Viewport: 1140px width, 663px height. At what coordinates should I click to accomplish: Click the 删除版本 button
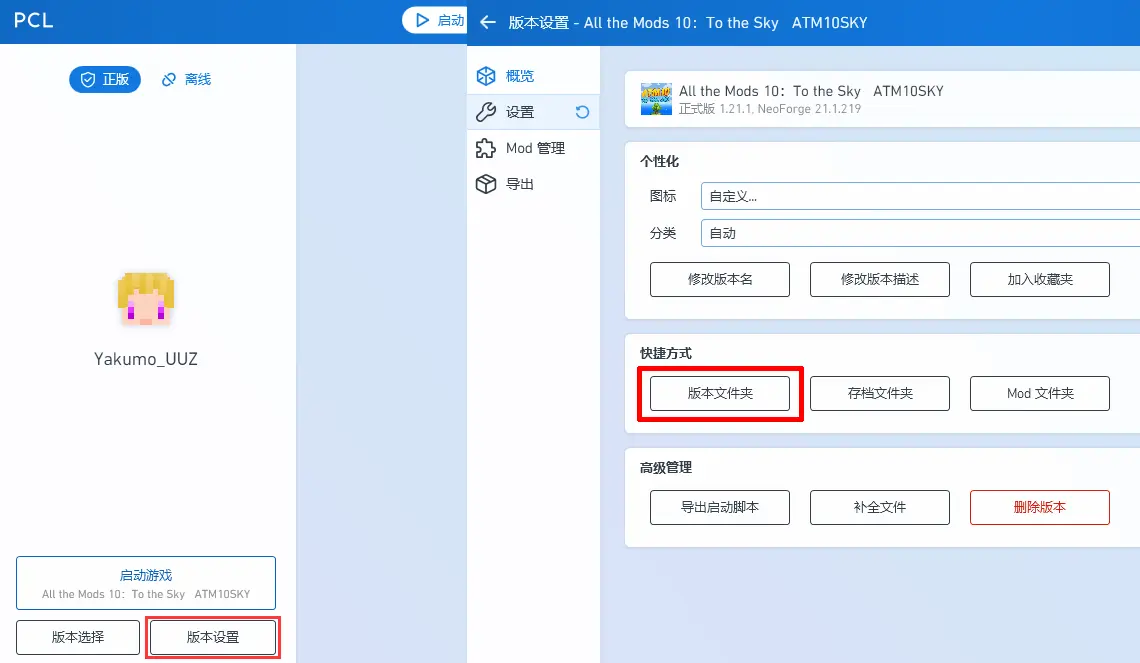(1039, 507)
